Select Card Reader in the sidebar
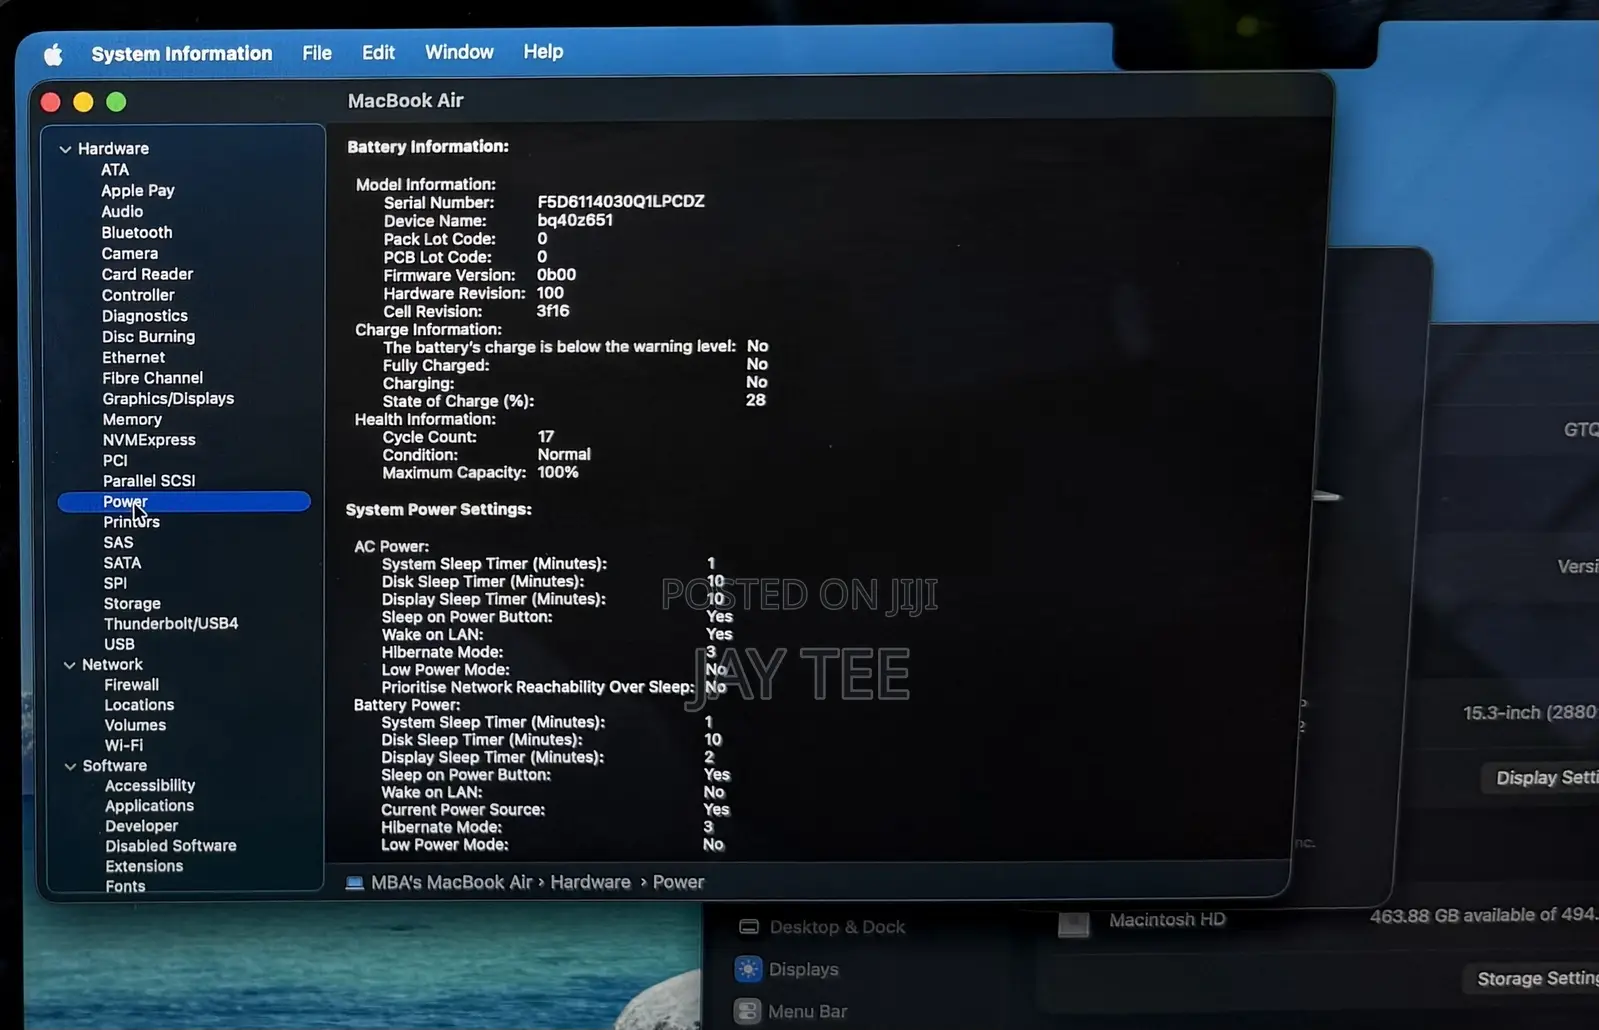 point(147,274)
